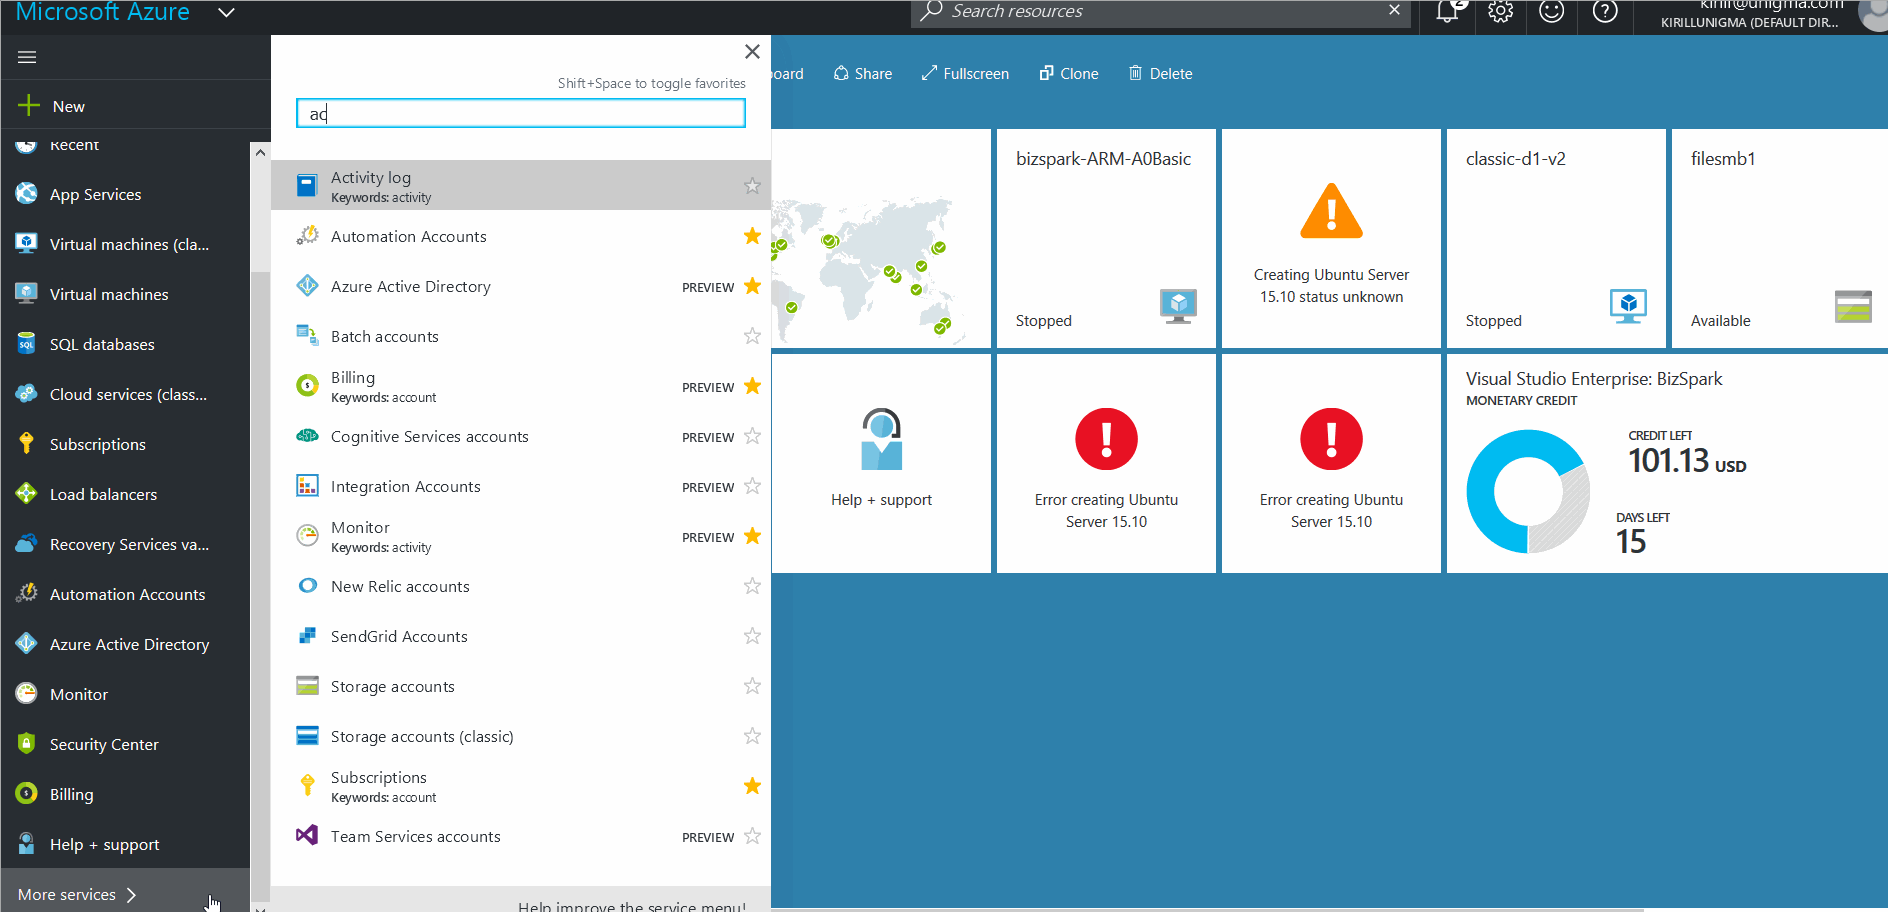The image size is (1888, 912).
Task: Click the Activity log icon in list
Action: [307, 185]
